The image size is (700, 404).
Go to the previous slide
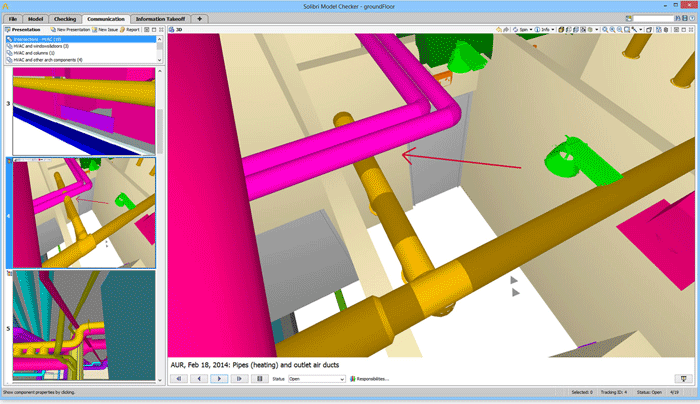(199, 379)
